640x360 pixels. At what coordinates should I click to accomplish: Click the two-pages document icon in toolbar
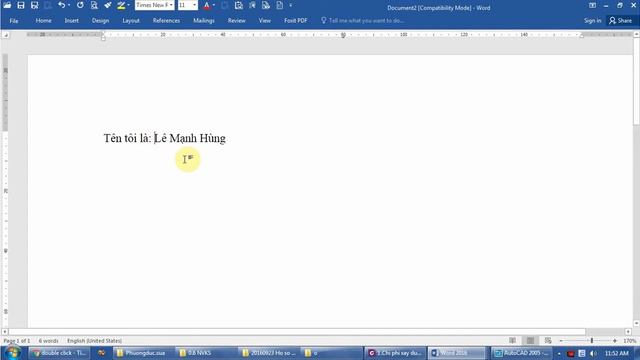(266, 5)
